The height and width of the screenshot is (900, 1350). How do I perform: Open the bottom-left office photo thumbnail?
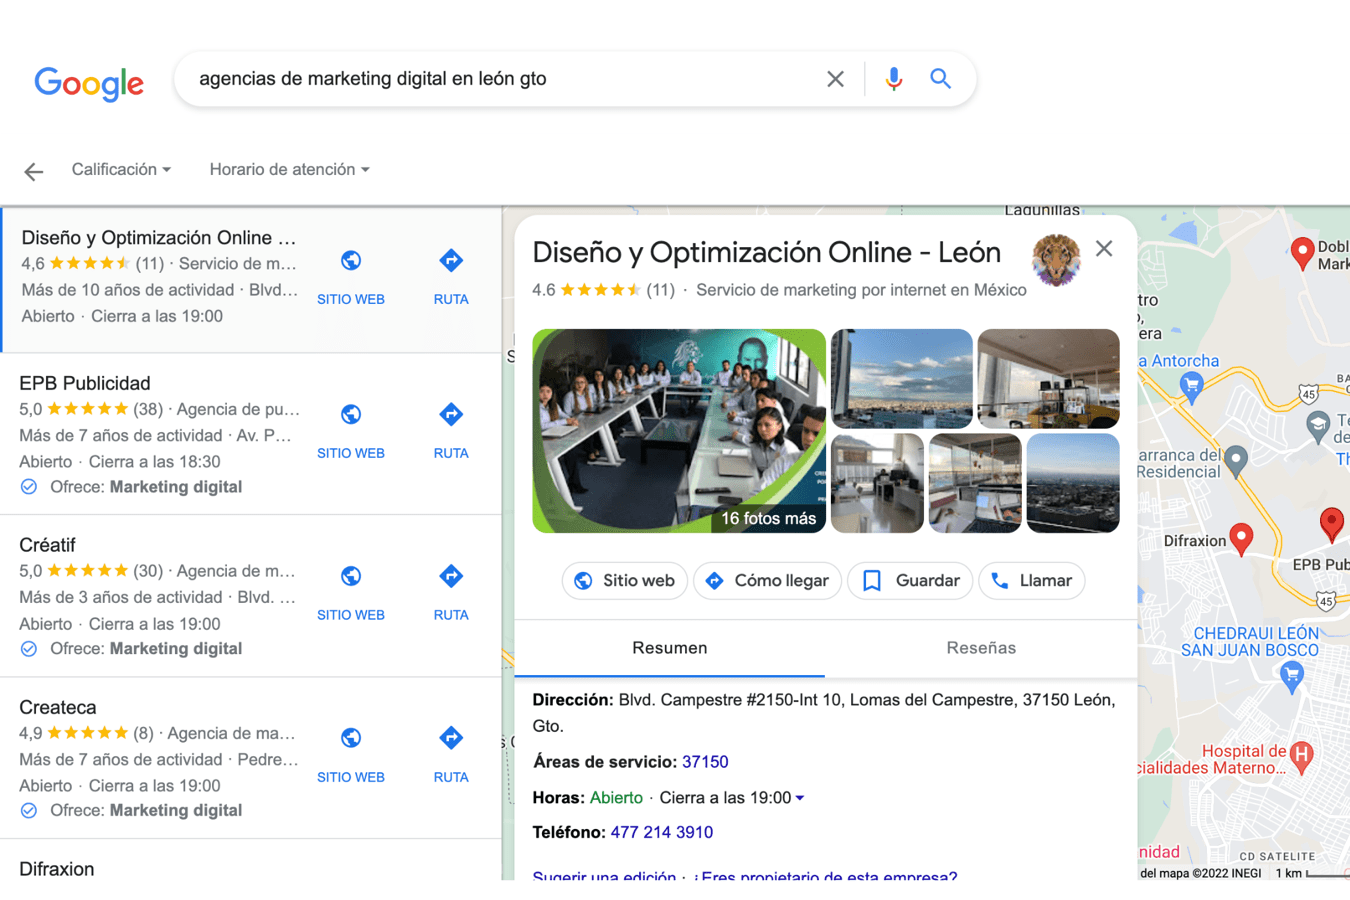(877, 483)
